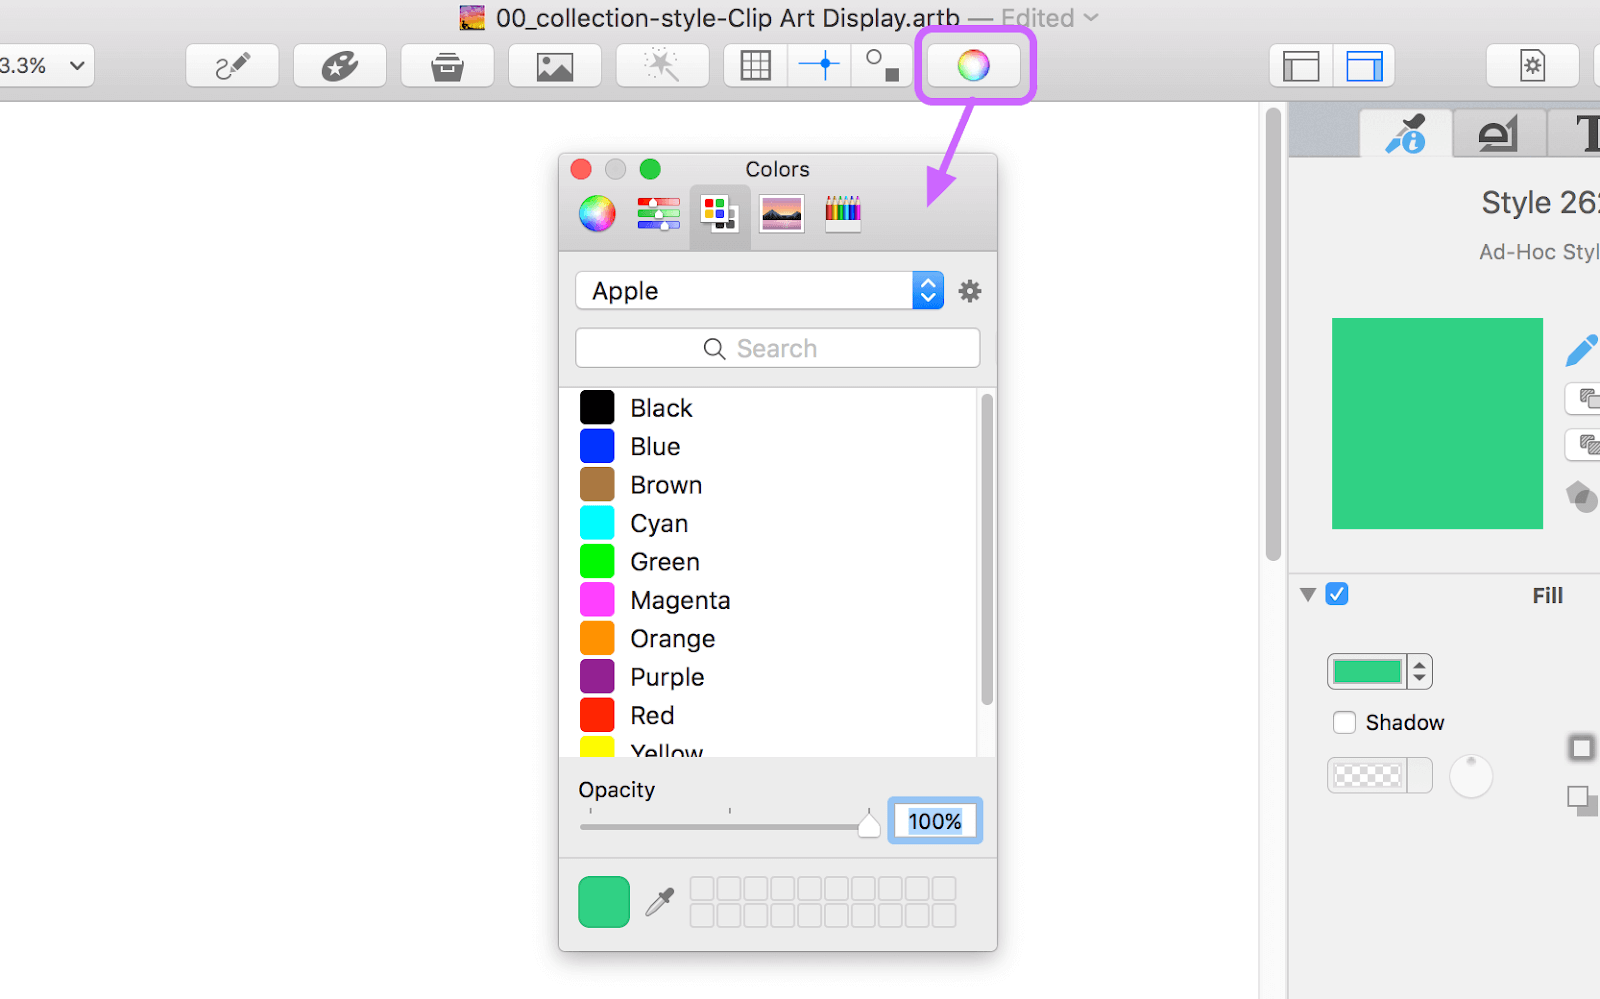Enable the Shadow checkbox

click(x=1344, y=722)
